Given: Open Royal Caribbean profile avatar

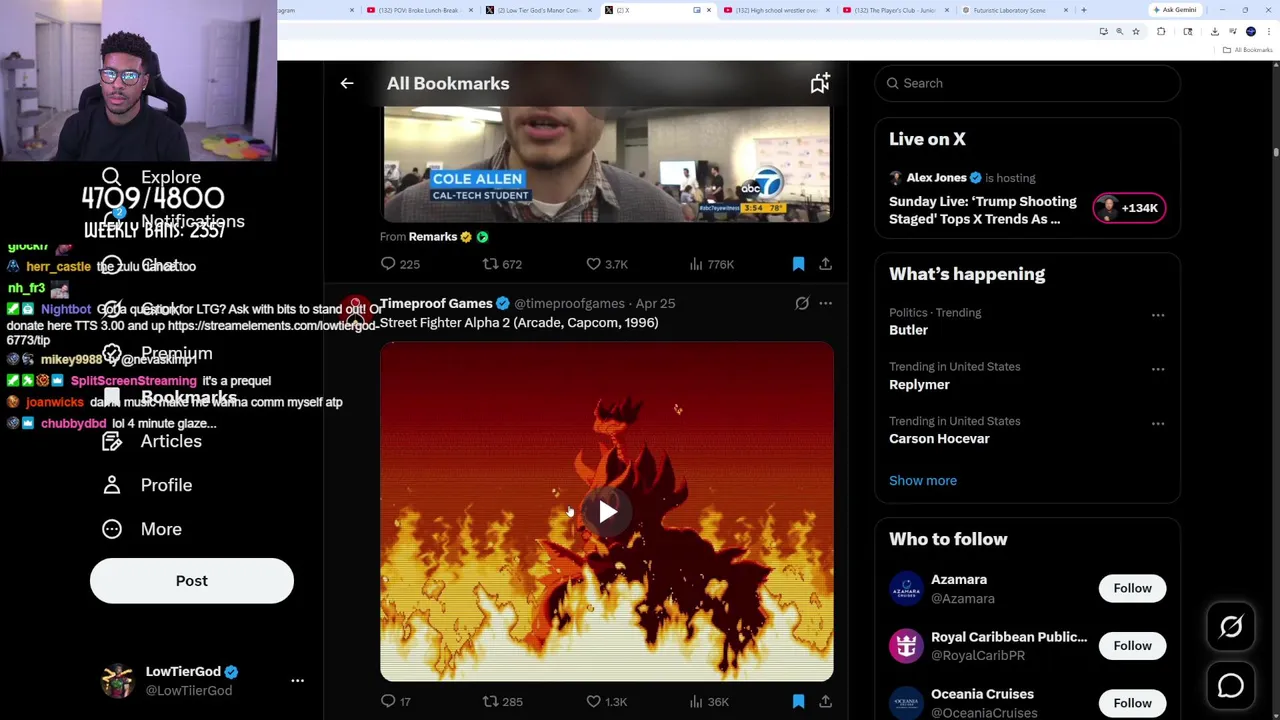Looking at the screenshot, I should coord(906,646).
